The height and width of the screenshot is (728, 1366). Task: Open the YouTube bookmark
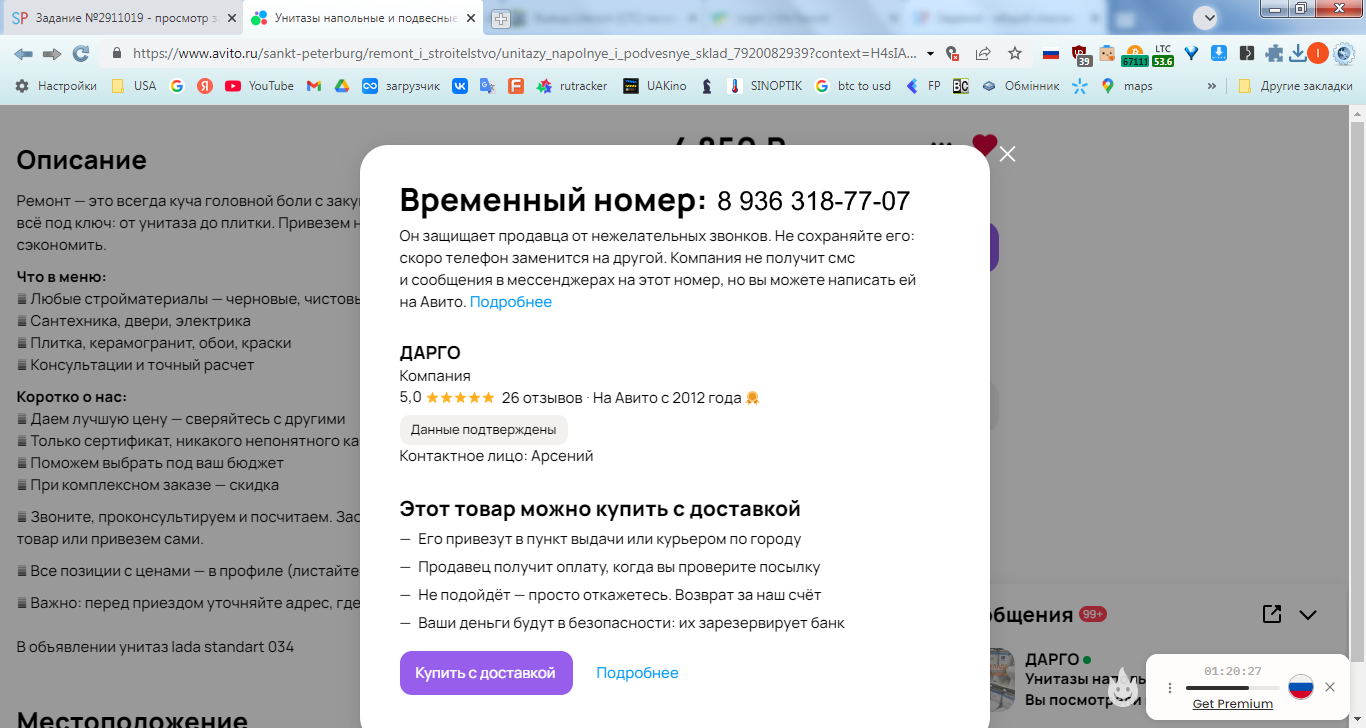pyautogui.click(x=260, y=86)
